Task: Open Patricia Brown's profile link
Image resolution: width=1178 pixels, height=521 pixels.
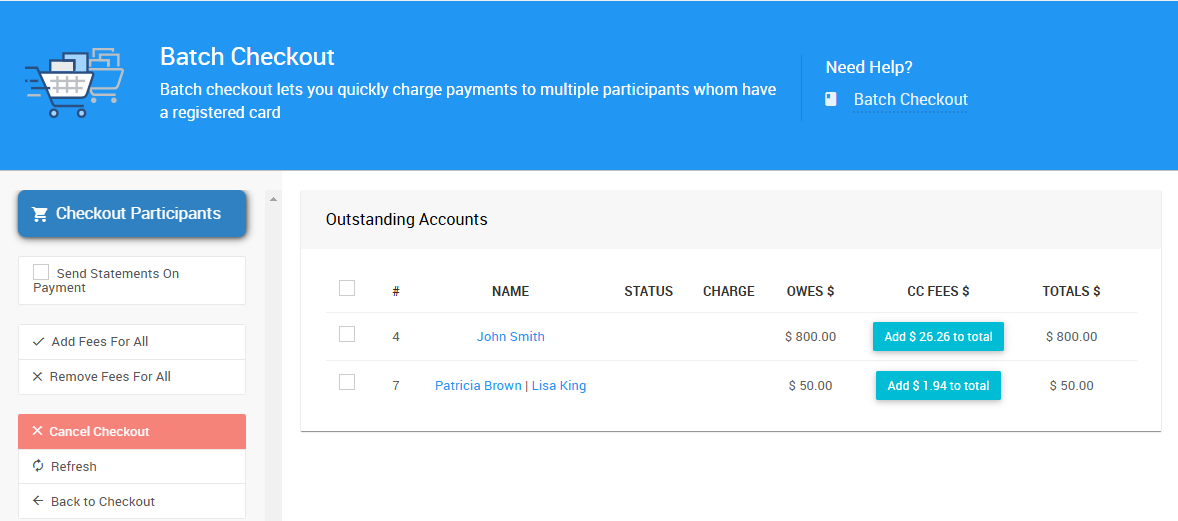Action: click(x=478, y=386)
